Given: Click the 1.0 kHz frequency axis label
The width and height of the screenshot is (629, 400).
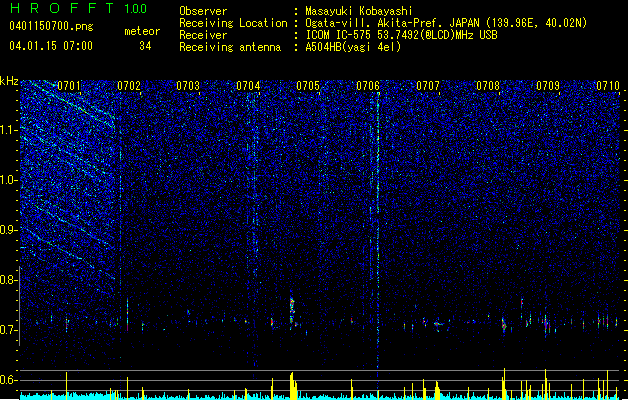Looking at the screenshot, I should [x=9, y=180].
